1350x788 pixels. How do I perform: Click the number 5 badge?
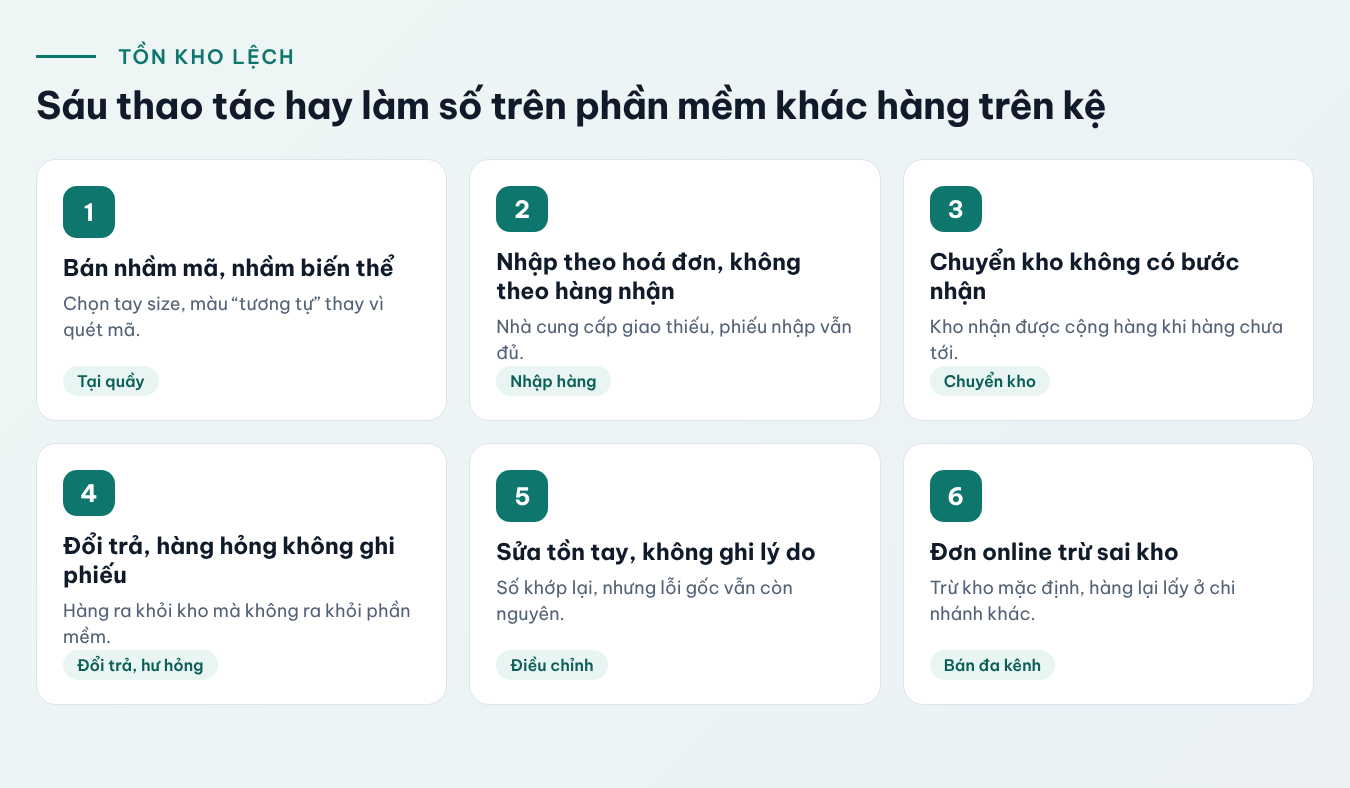(x=522, y=496)
